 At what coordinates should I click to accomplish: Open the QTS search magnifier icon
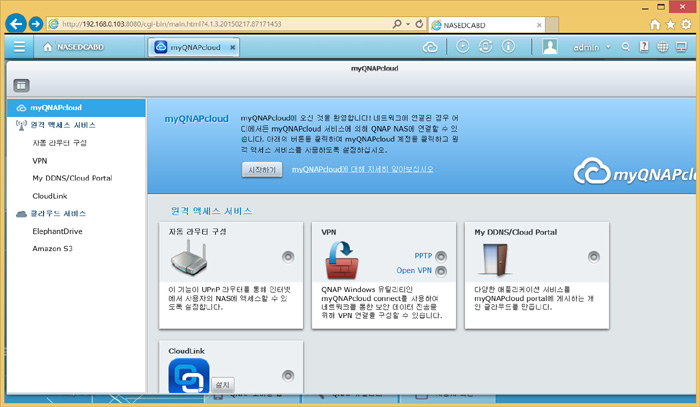point(625,47)
